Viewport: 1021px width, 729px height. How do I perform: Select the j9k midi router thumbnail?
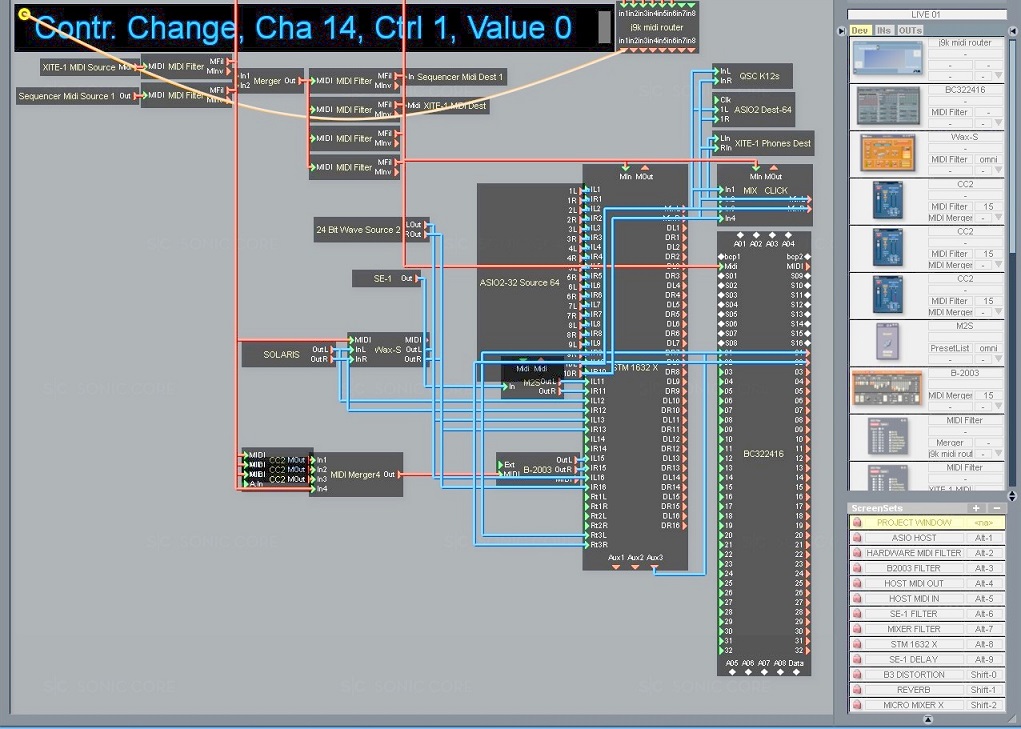coord(887,59)
